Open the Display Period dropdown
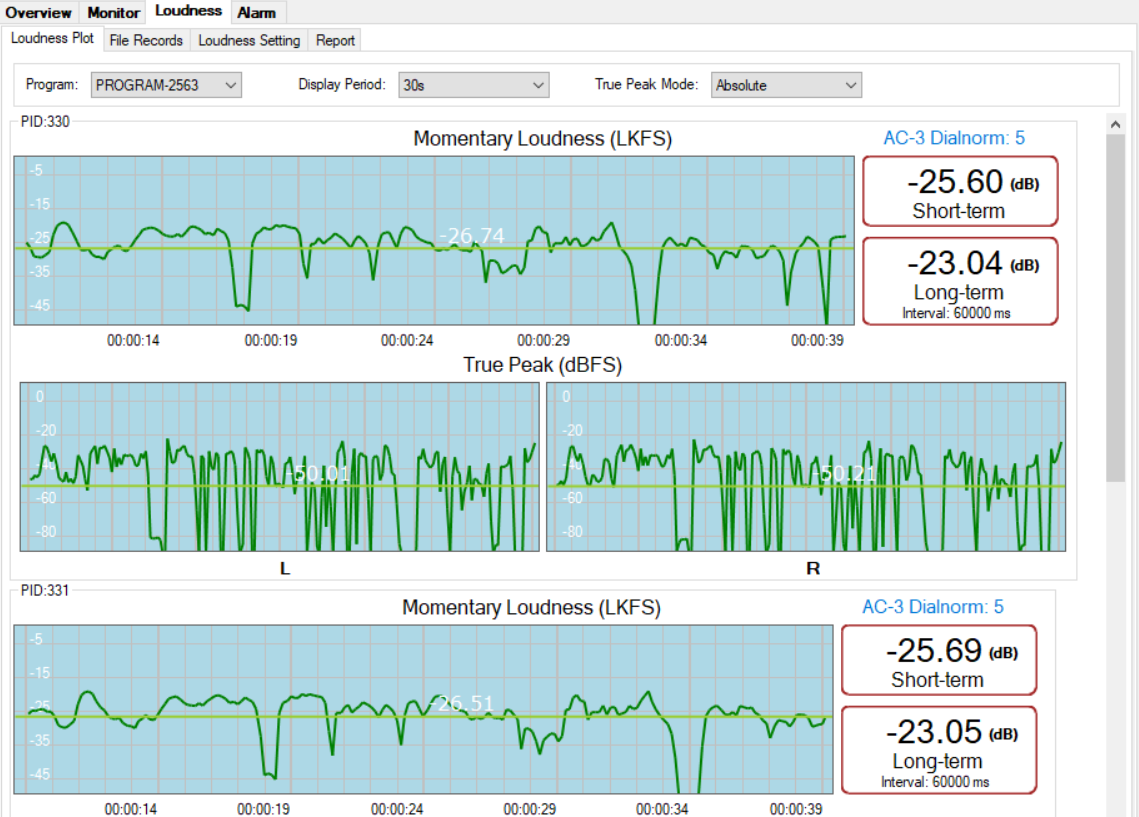 click(473, 85)
